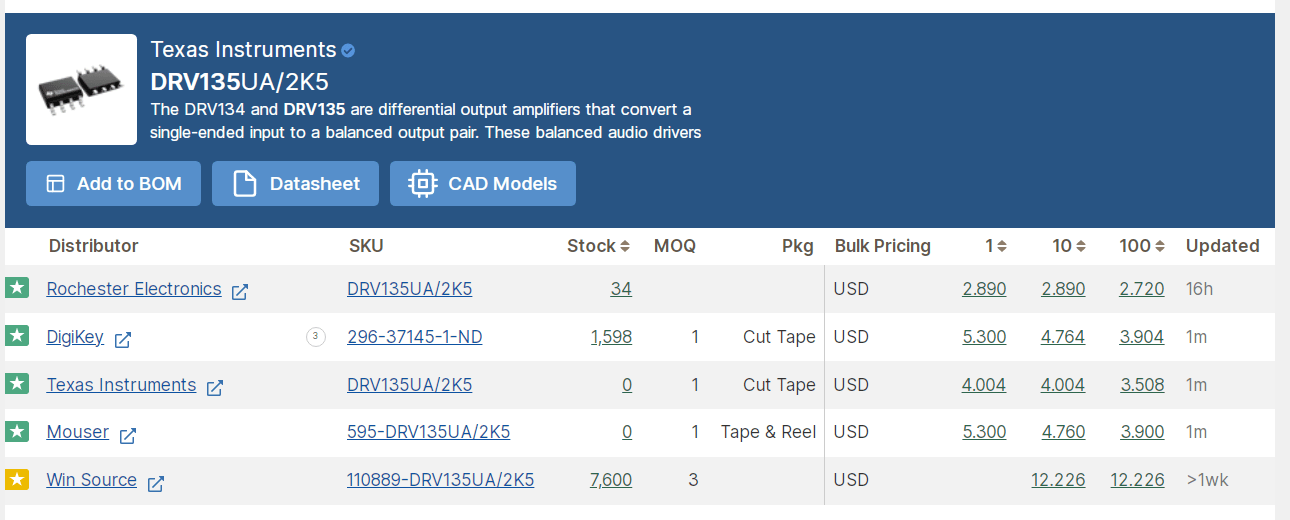Viewport: 1290px width, 520px height.
Task: Click the yellow star for Win Source row
Action: point(17,479)
